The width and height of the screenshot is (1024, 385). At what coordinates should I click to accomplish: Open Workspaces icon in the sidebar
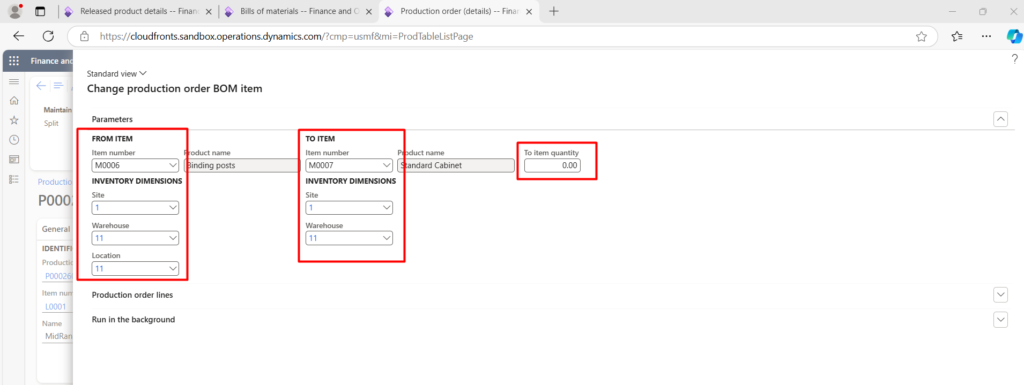pyautogui.click(x=14, y=159)
